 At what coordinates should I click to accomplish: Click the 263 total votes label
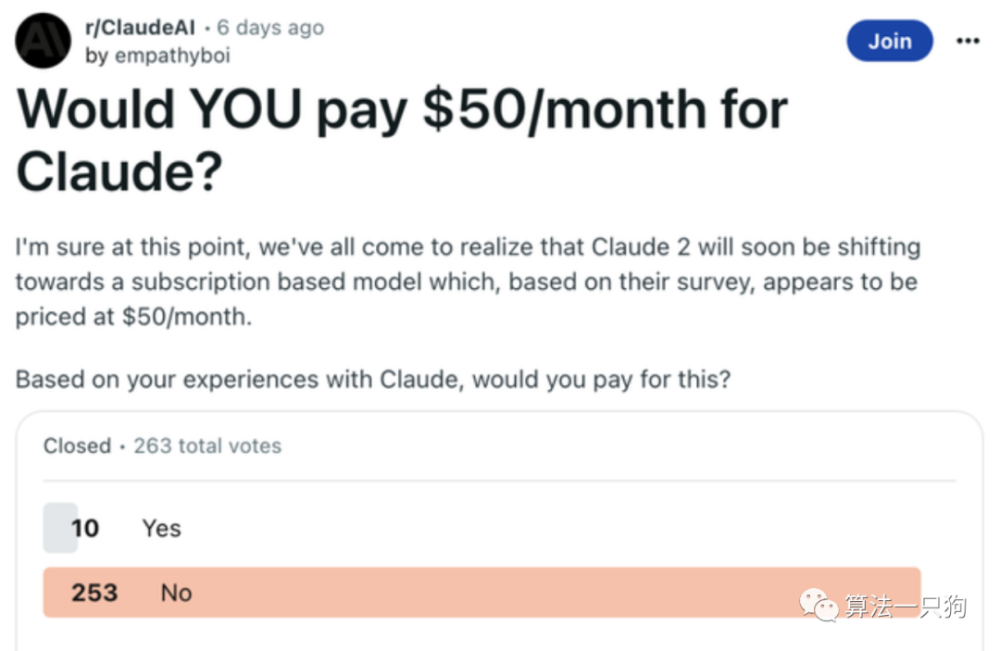207,446
